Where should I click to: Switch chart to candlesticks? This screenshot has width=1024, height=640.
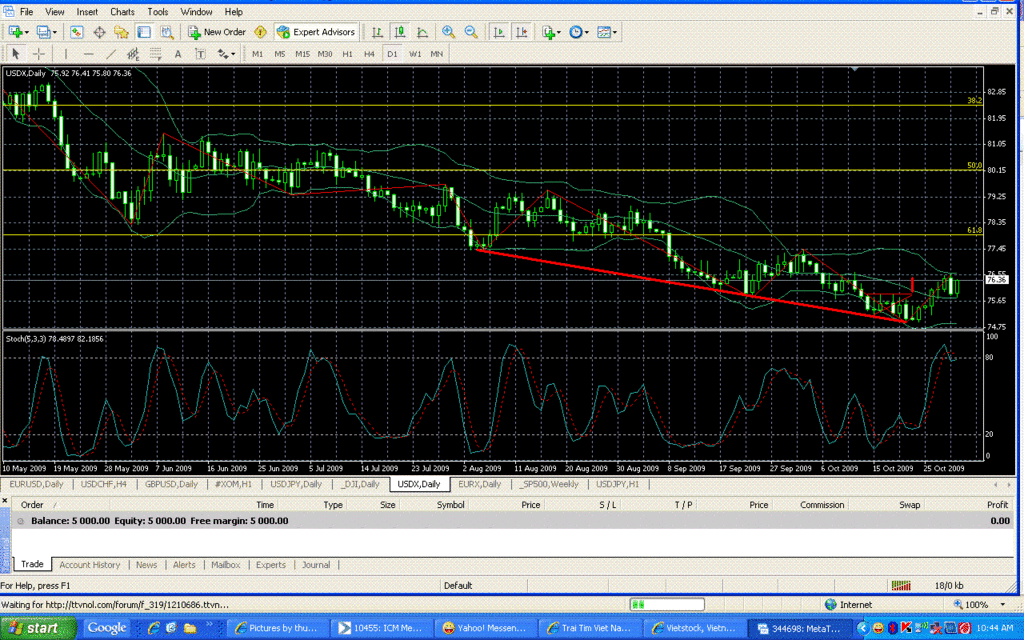400,31
